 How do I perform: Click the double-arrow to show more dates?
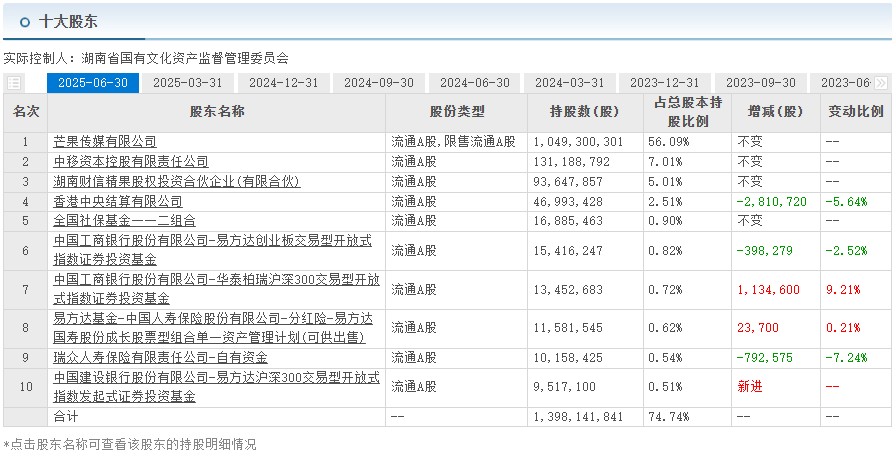tap(881, 83)
